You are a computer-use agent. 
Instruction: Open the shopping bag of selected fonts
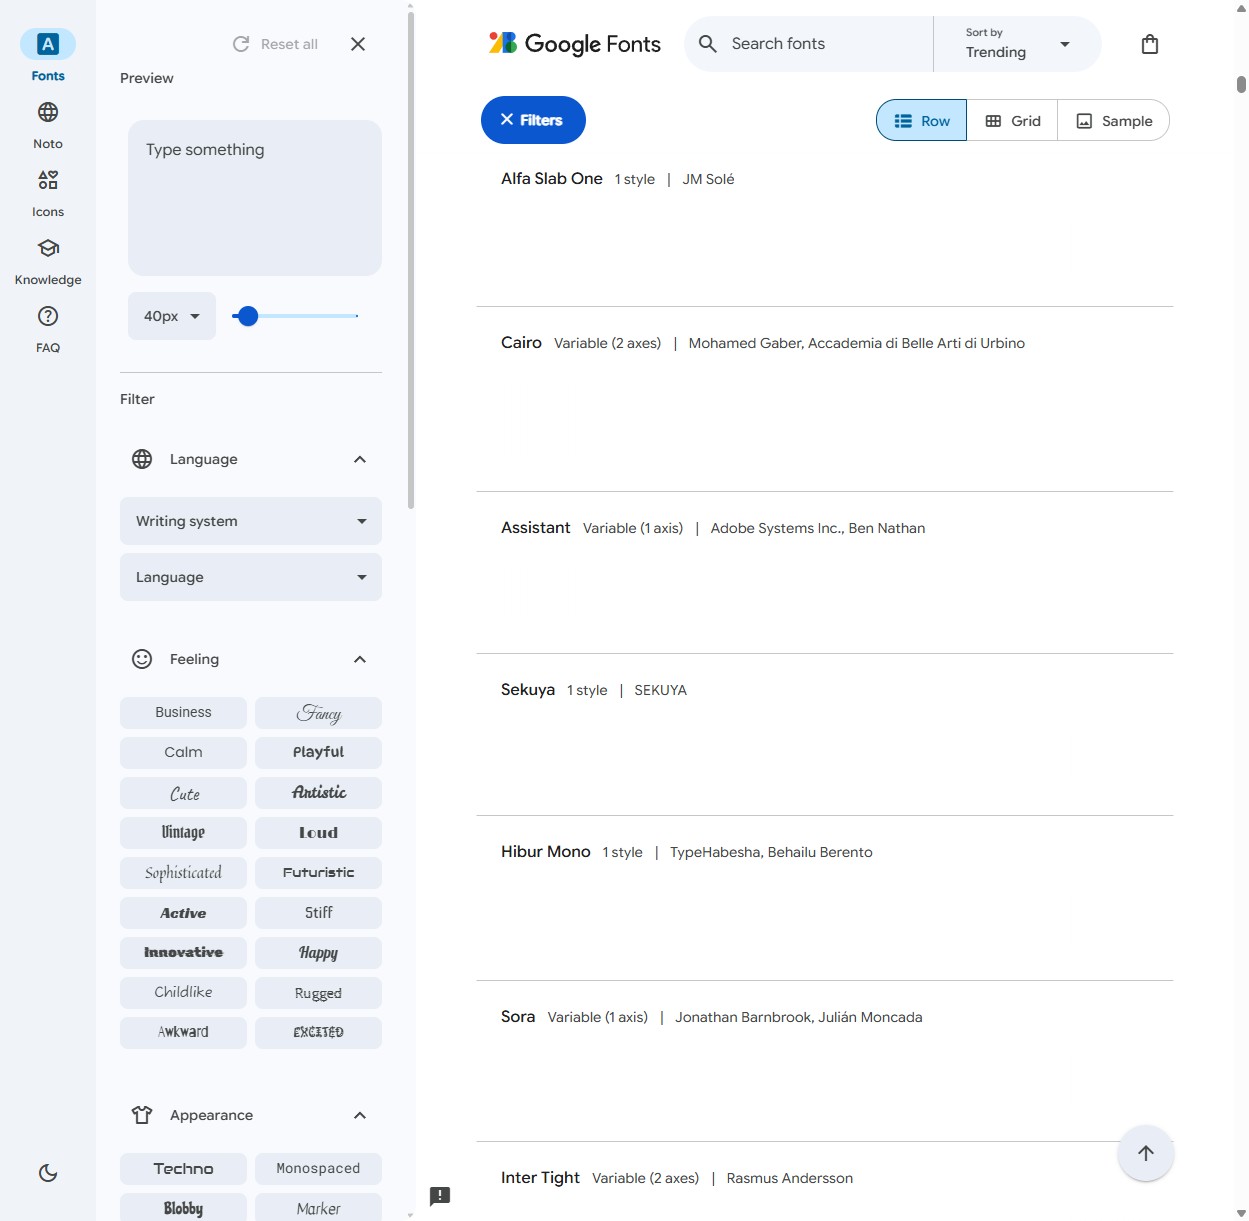1150,44
